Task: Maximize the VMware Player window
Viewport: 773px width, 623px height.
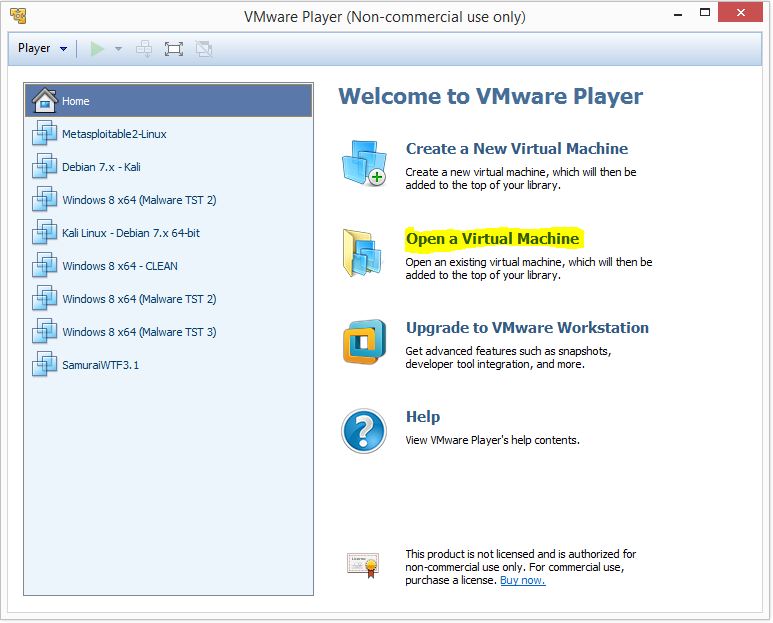Action: point(705,13)
